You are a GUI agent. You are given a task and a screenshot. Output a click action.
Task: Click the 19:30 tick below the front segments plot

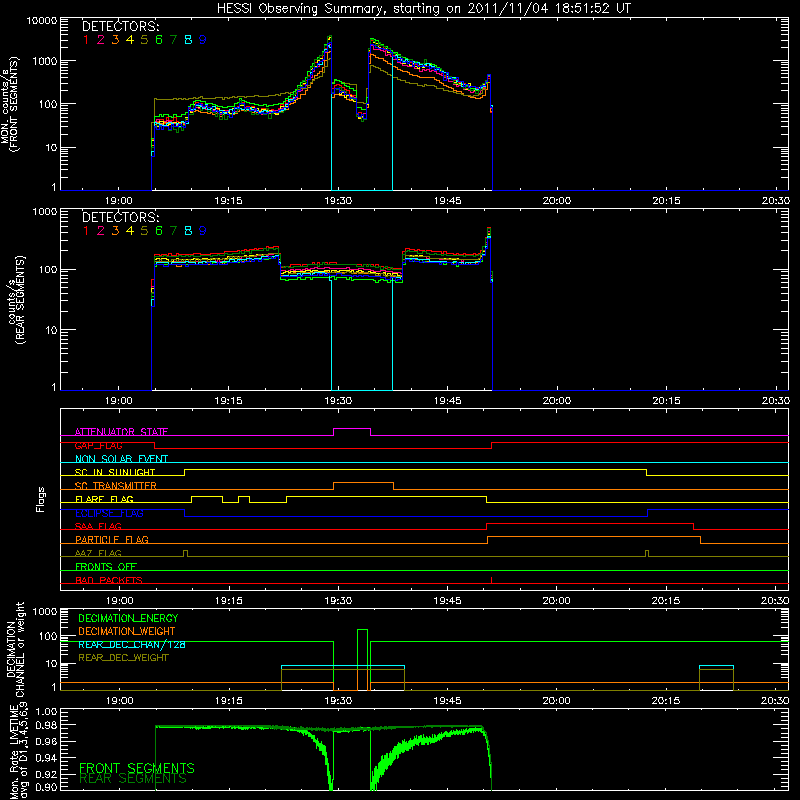[x=338, y=201]
